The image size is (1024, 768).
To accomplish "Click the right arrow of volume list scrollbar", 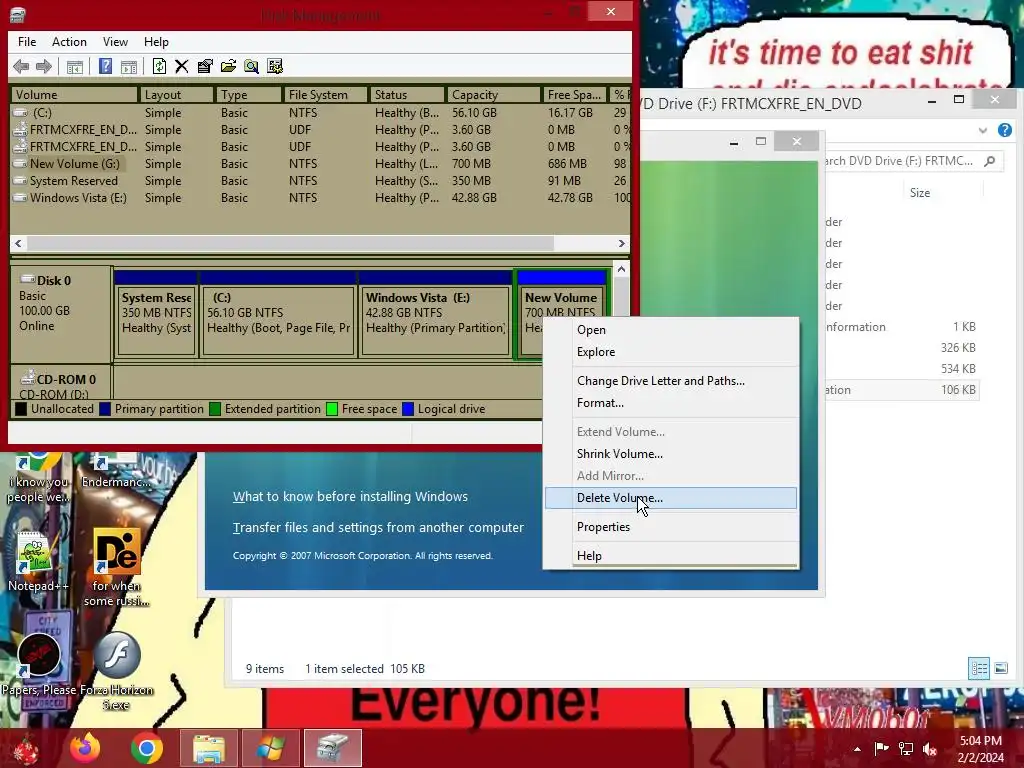I will point(622,244).
